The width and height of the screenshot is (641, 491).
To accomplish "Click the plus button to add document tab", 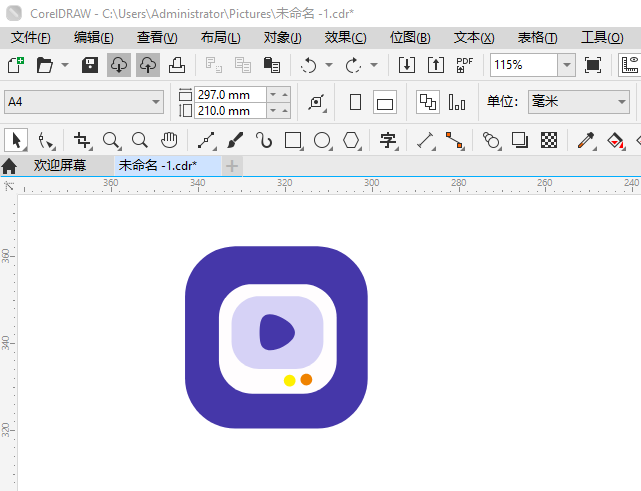I will point(232,165).
